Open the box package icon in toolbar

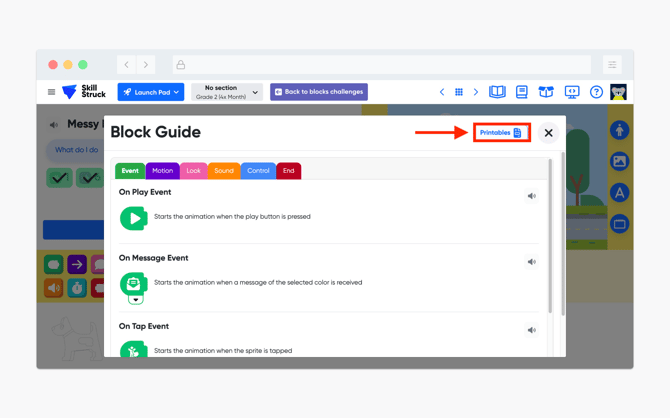point(546,92)
